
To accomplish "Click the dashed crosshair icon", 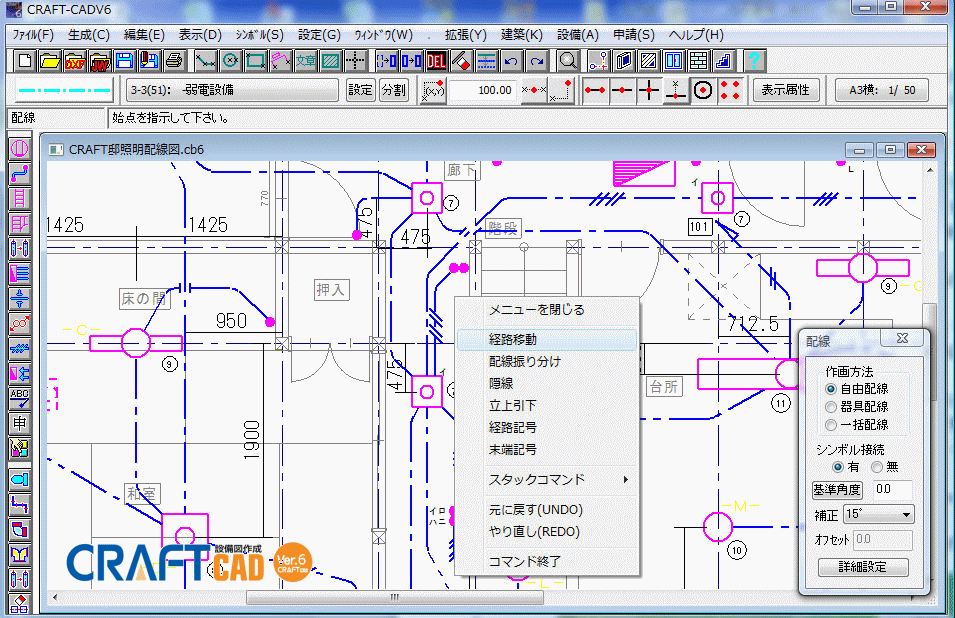I will point(355,61).
